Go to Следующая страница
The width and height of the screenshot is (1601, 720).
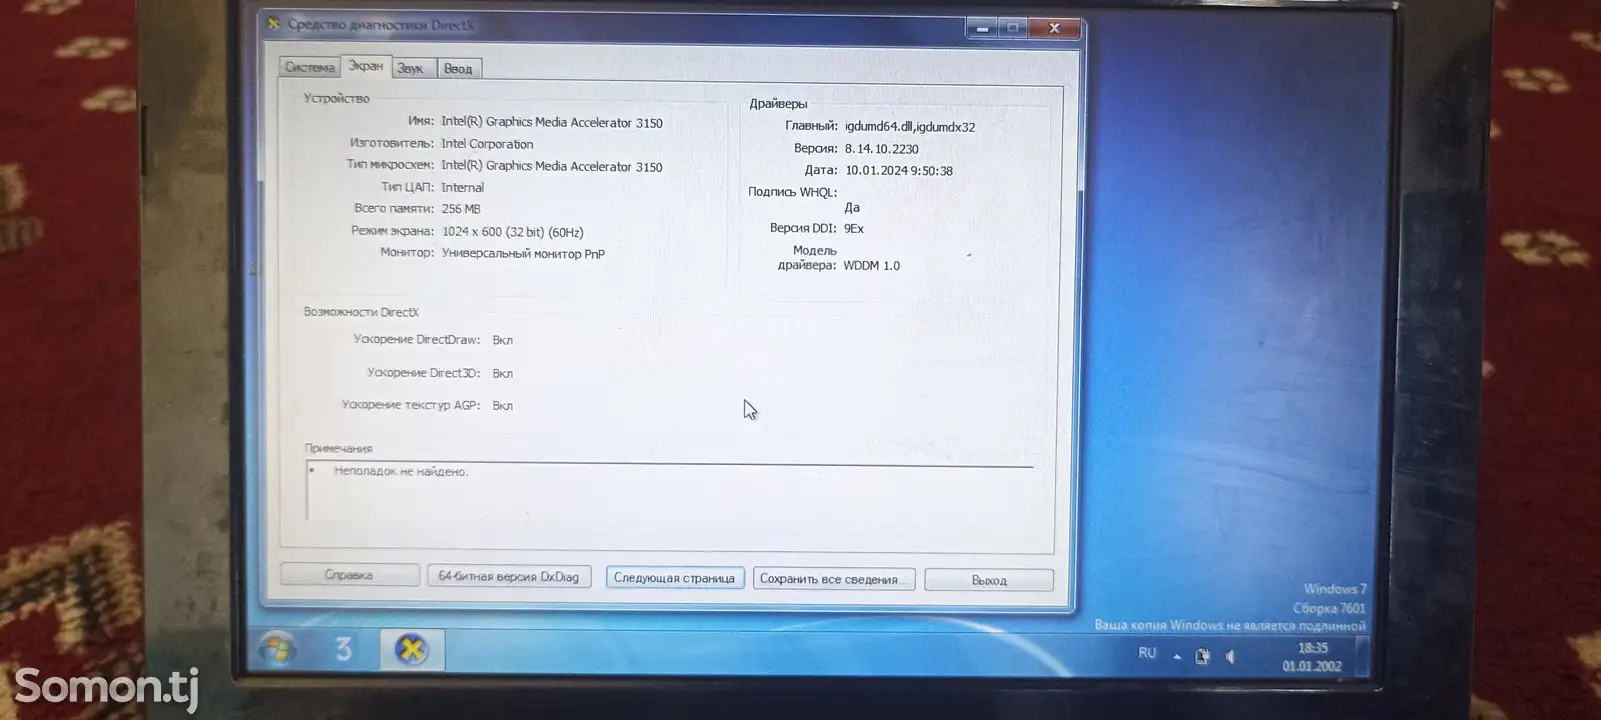pos(674,578)
